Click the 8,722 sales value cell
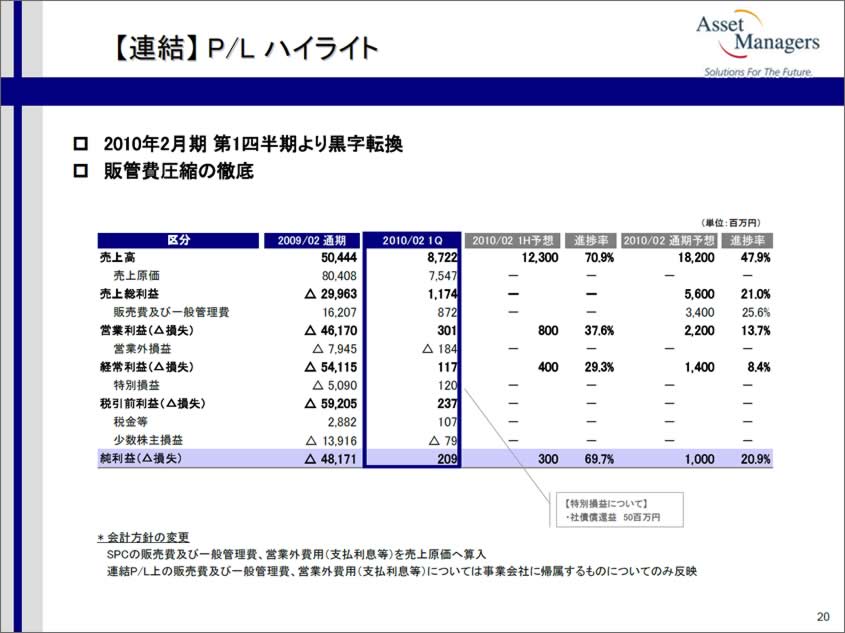845x633 pixels. pyautogui.click(x=437, y=258)
